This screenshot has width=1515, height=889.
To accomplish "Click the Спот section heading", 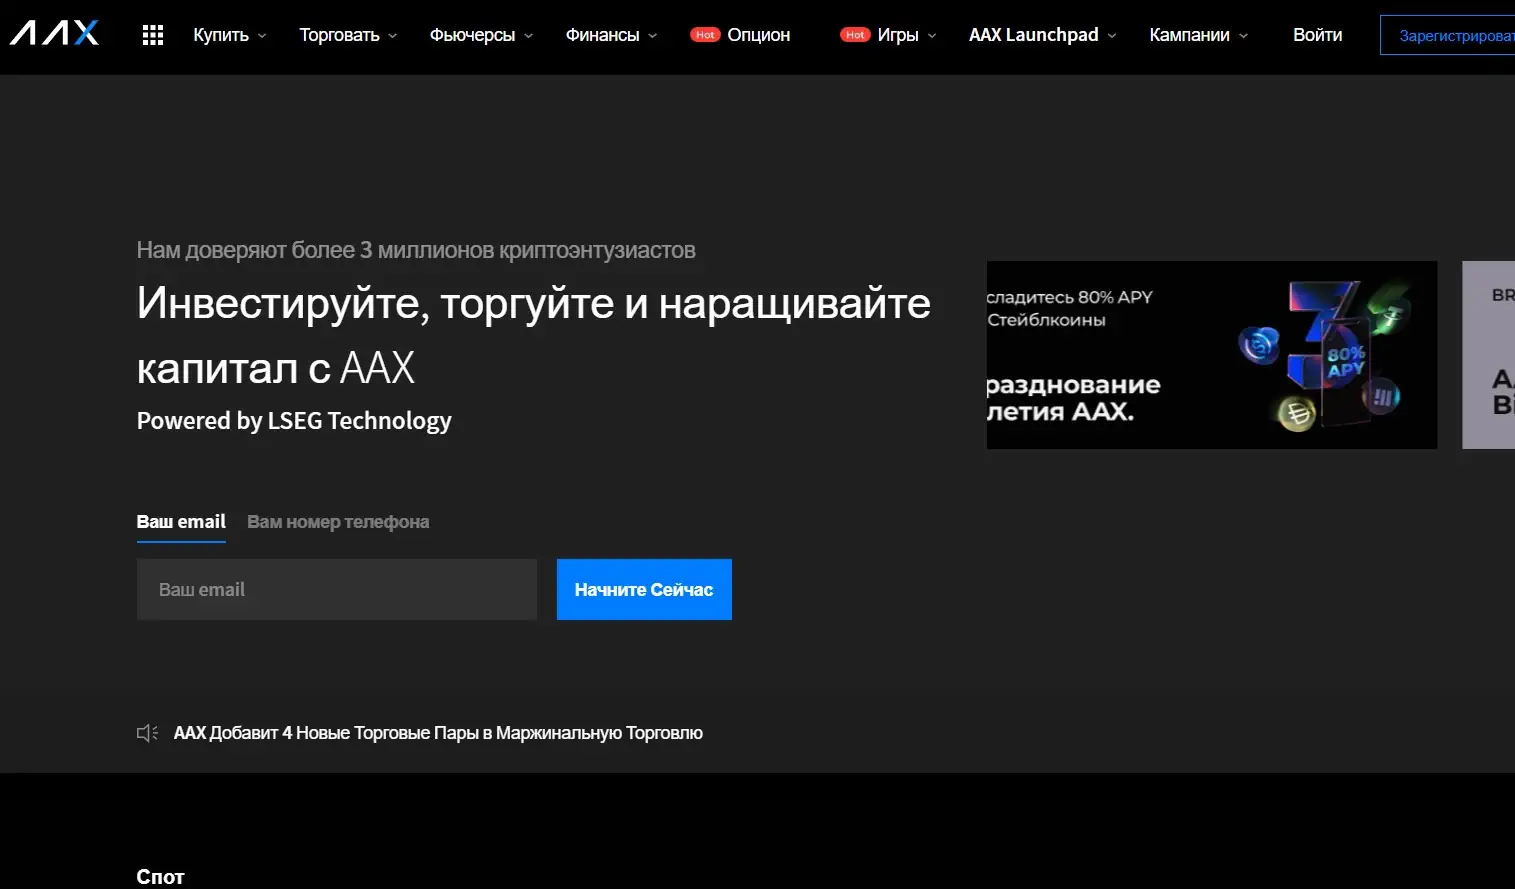I will coord(160,877).
